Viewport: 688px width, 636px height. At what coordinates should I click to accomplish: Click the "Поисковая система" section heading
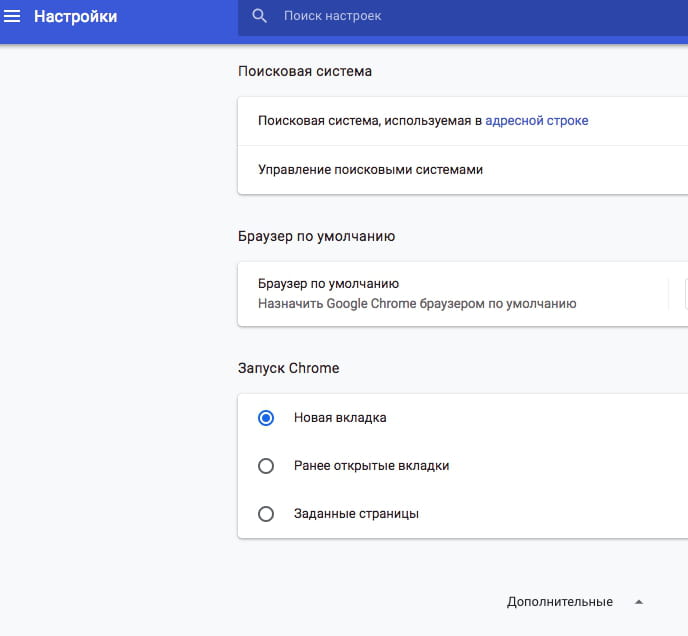tap(305, 72)
